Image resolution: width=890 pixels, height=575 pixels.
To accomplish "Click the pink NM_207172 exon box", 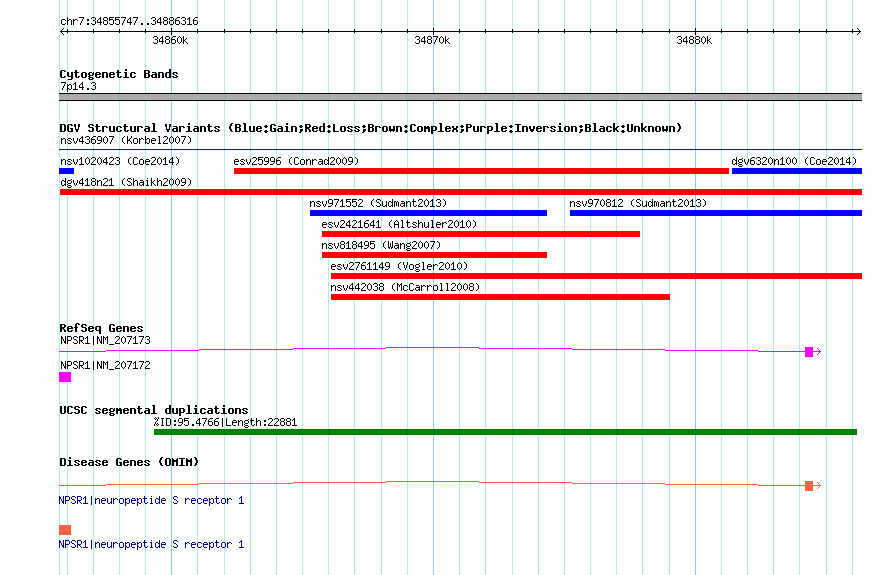I will (x=65, y=377).
